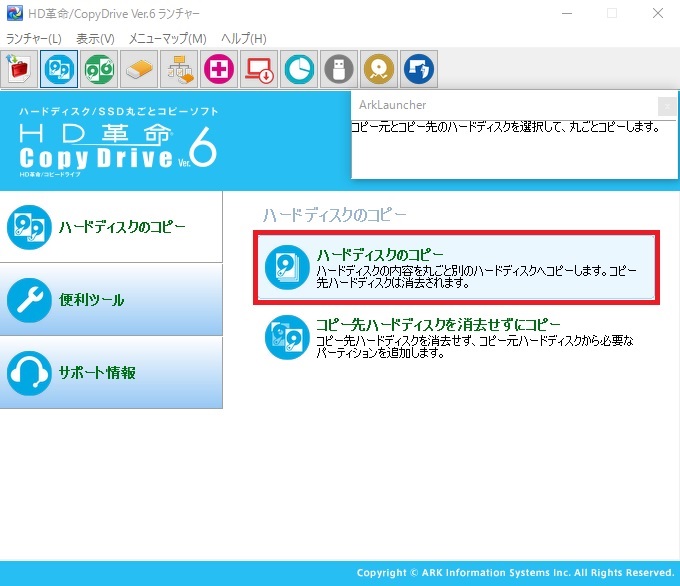Viewport: 680px width, 586px height.
Task: Click the disk icon beside the sidebar ハードディスクのコピー
Action: coord(29,227)
